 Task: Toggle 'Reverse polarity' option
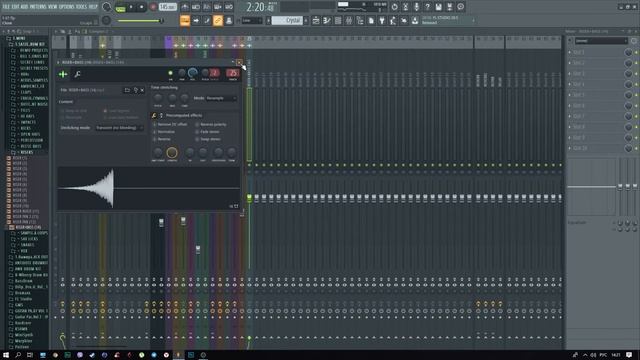pyautogui.click(x=211, y=124)
